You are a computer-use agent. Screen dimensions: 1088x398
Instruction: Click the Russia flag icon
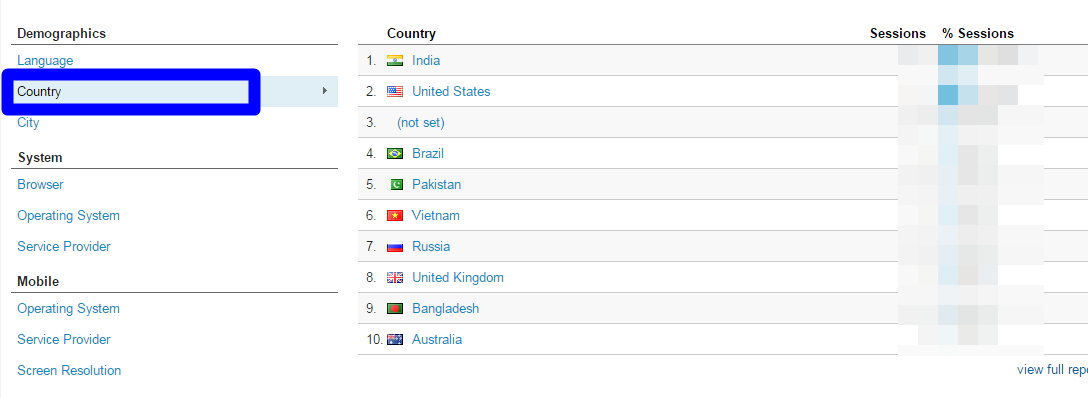[395, 246]
